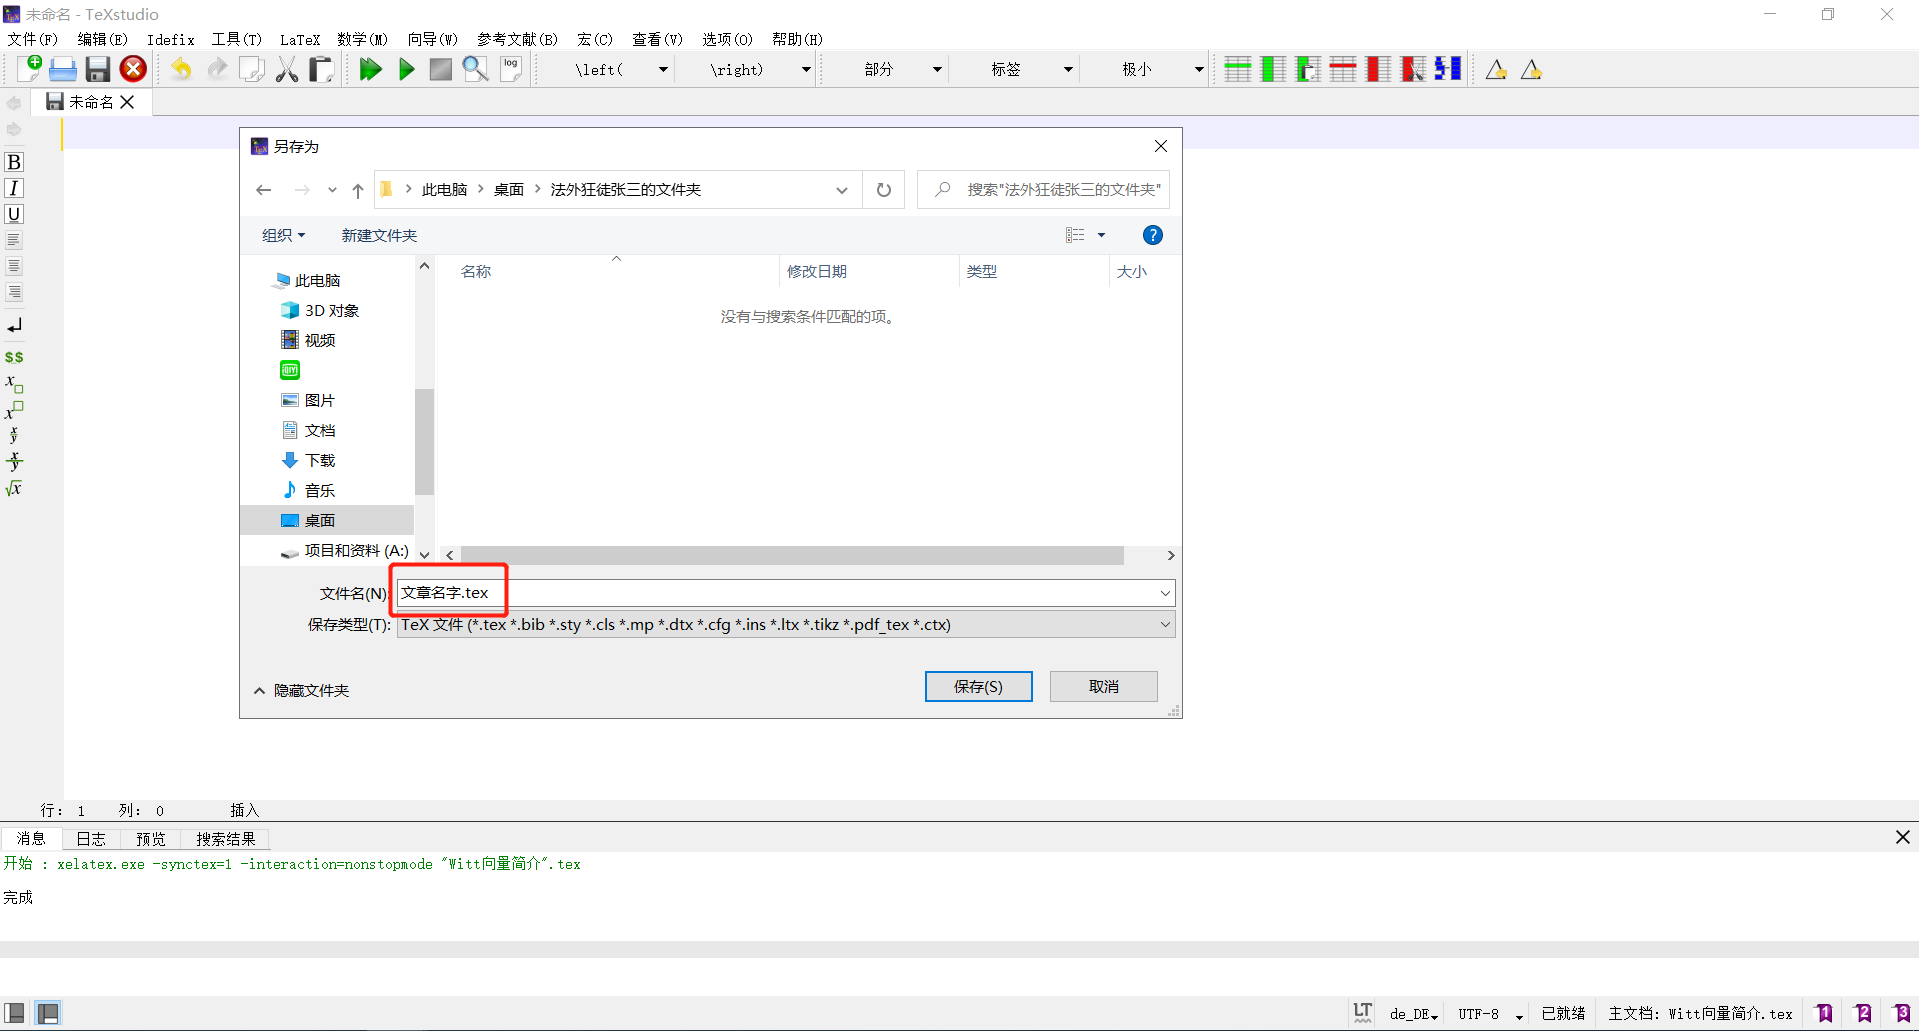Click the 新建文件夹 new folder button
Image resolution: width=1919 pixels, height=1031 pixels.
click(x=379, y=235)
